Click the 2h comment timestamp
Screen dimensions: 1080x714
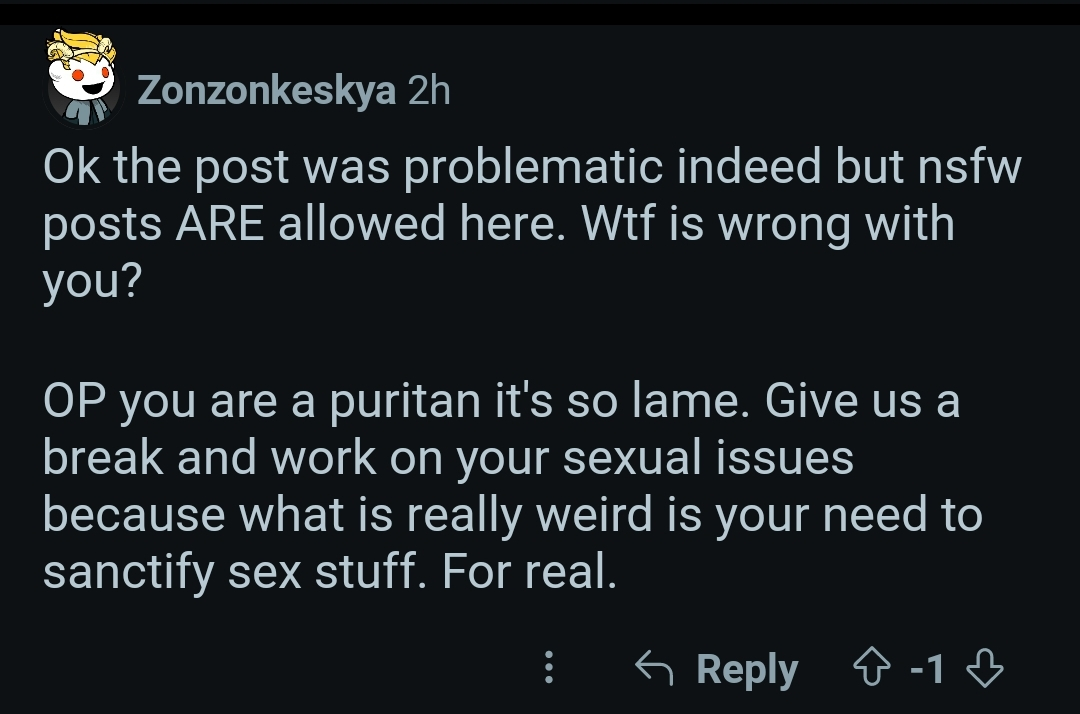[428, 90]
